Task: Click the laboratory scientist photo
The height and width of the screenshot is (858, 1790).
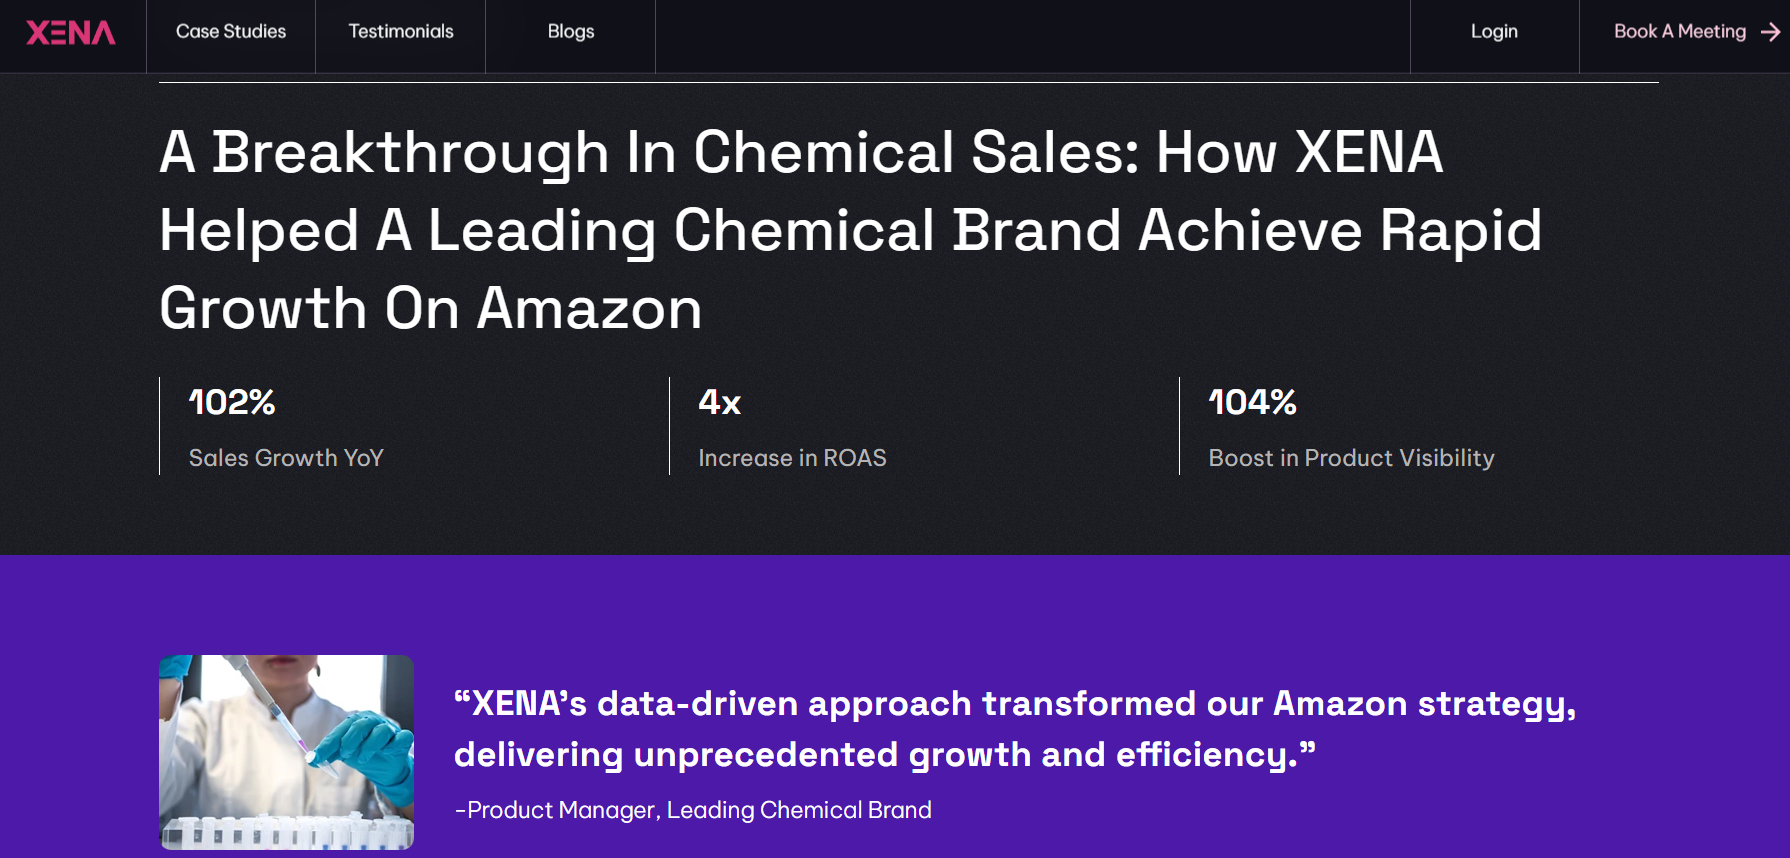Action: [x=285, y=751]
